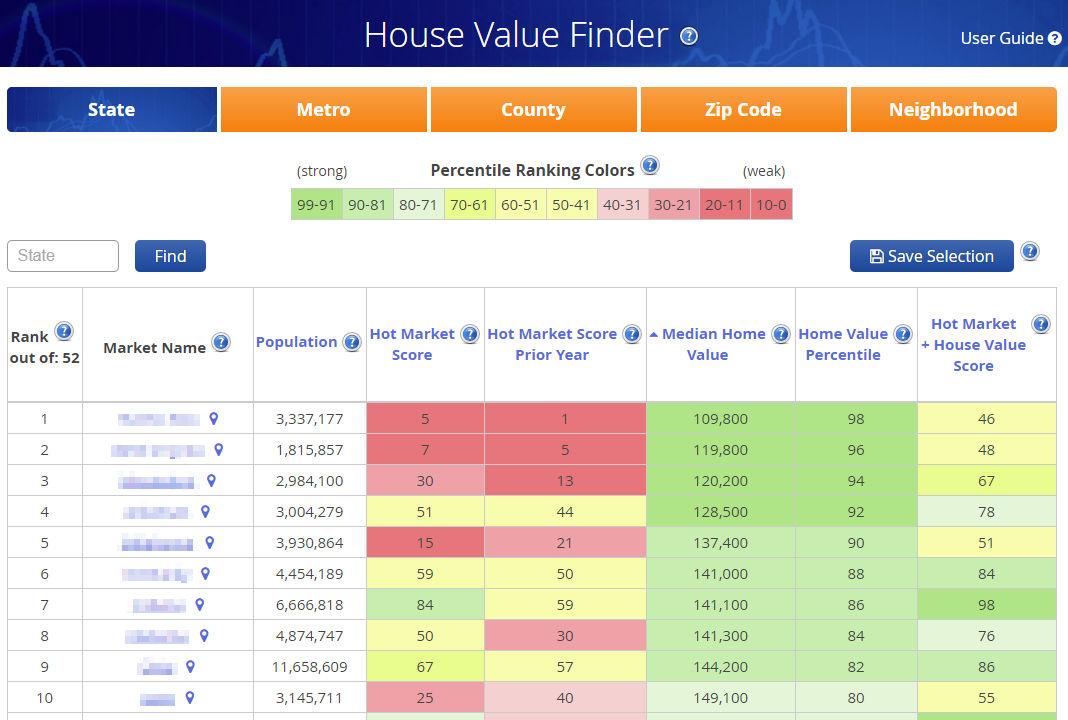Switch to the Neighborhood tab
The image size is (1068, 720).
954,110
